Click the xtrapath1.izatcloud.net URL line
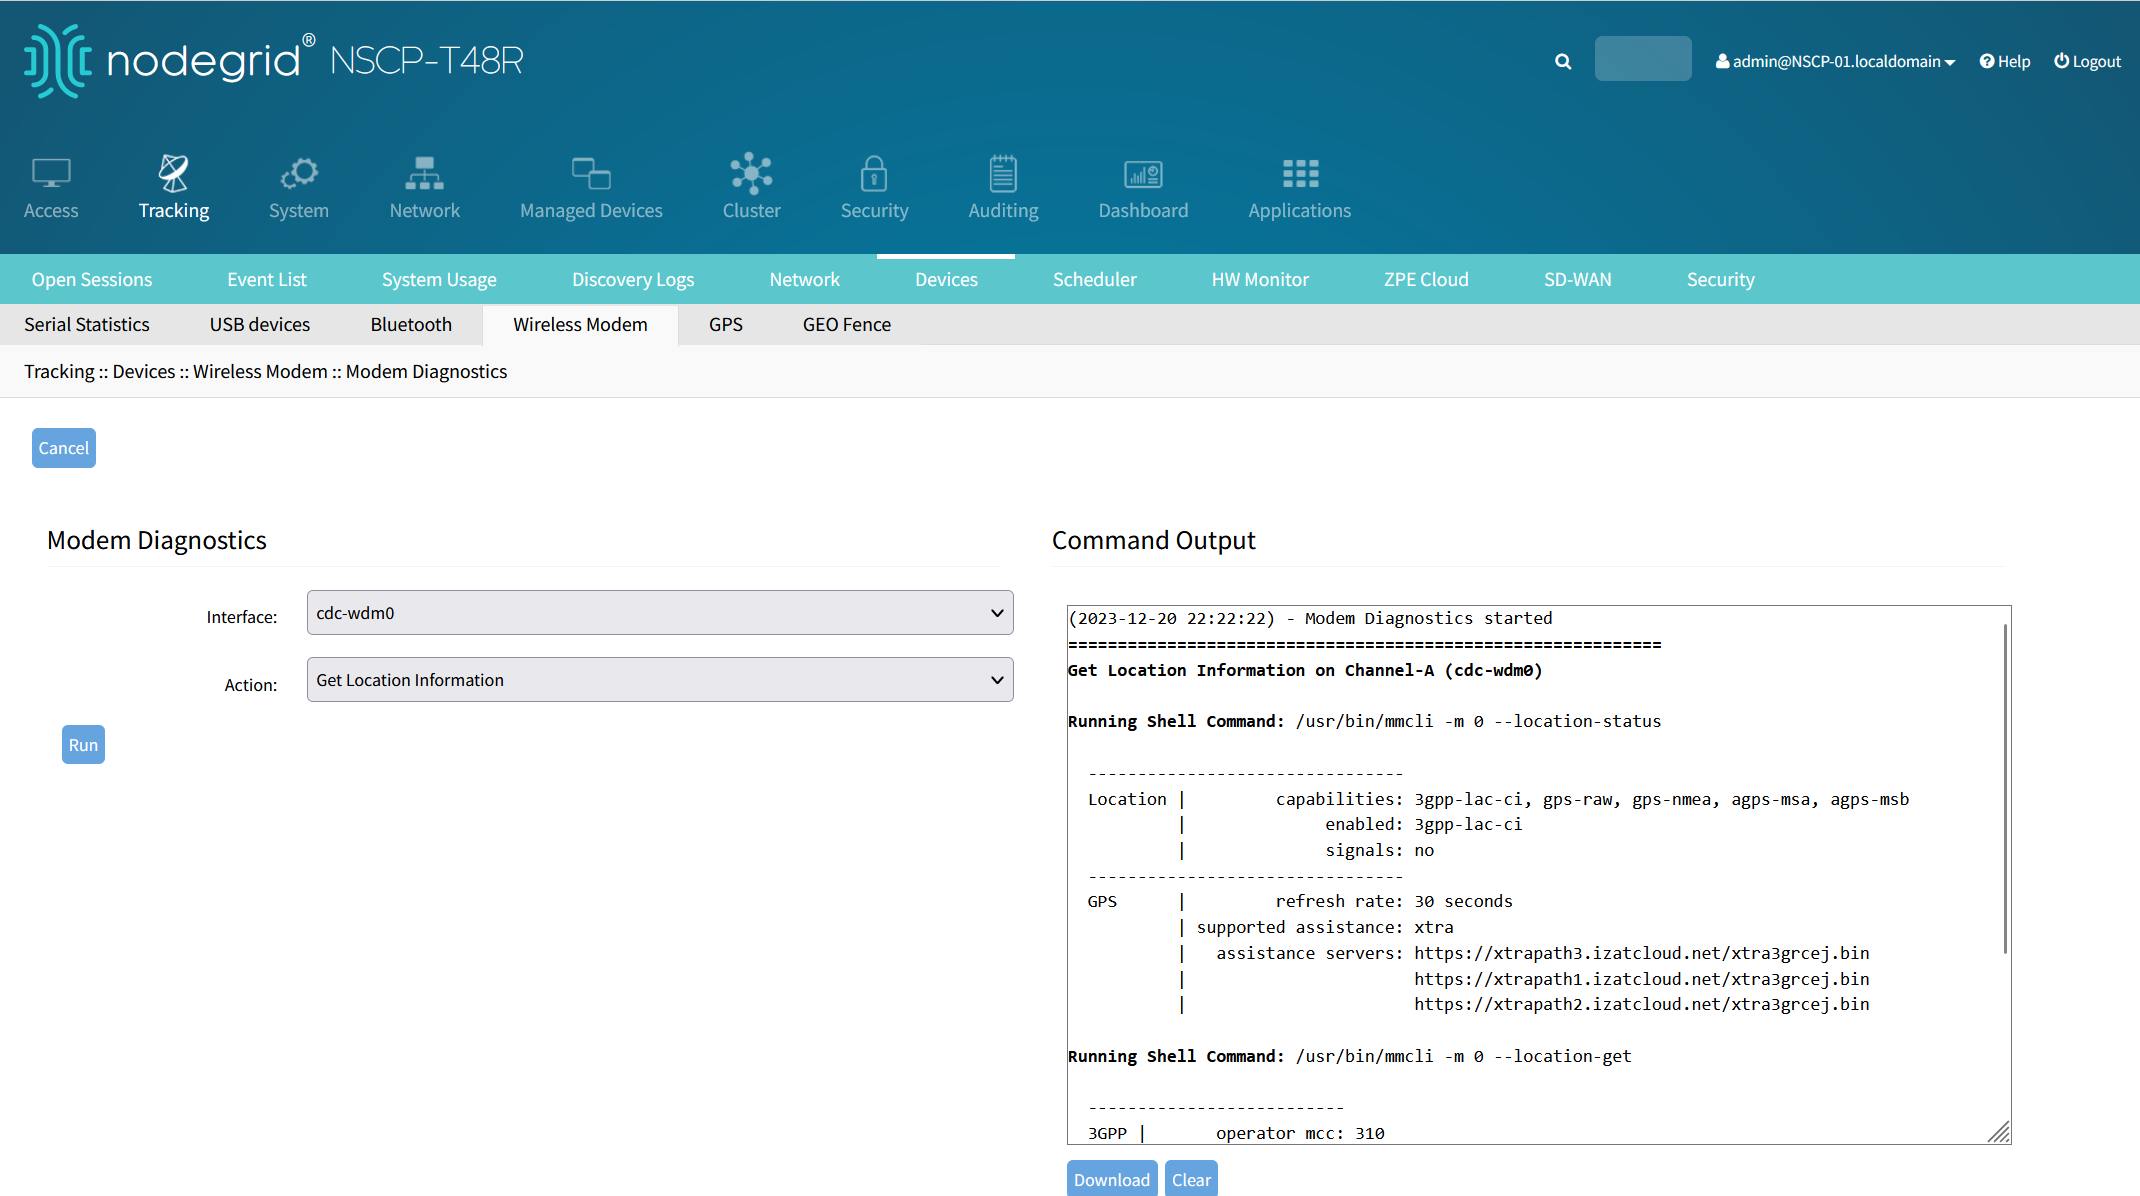Image resolution: width=2140 pixels, height=1196 pixels. [x=1641, y=980]
